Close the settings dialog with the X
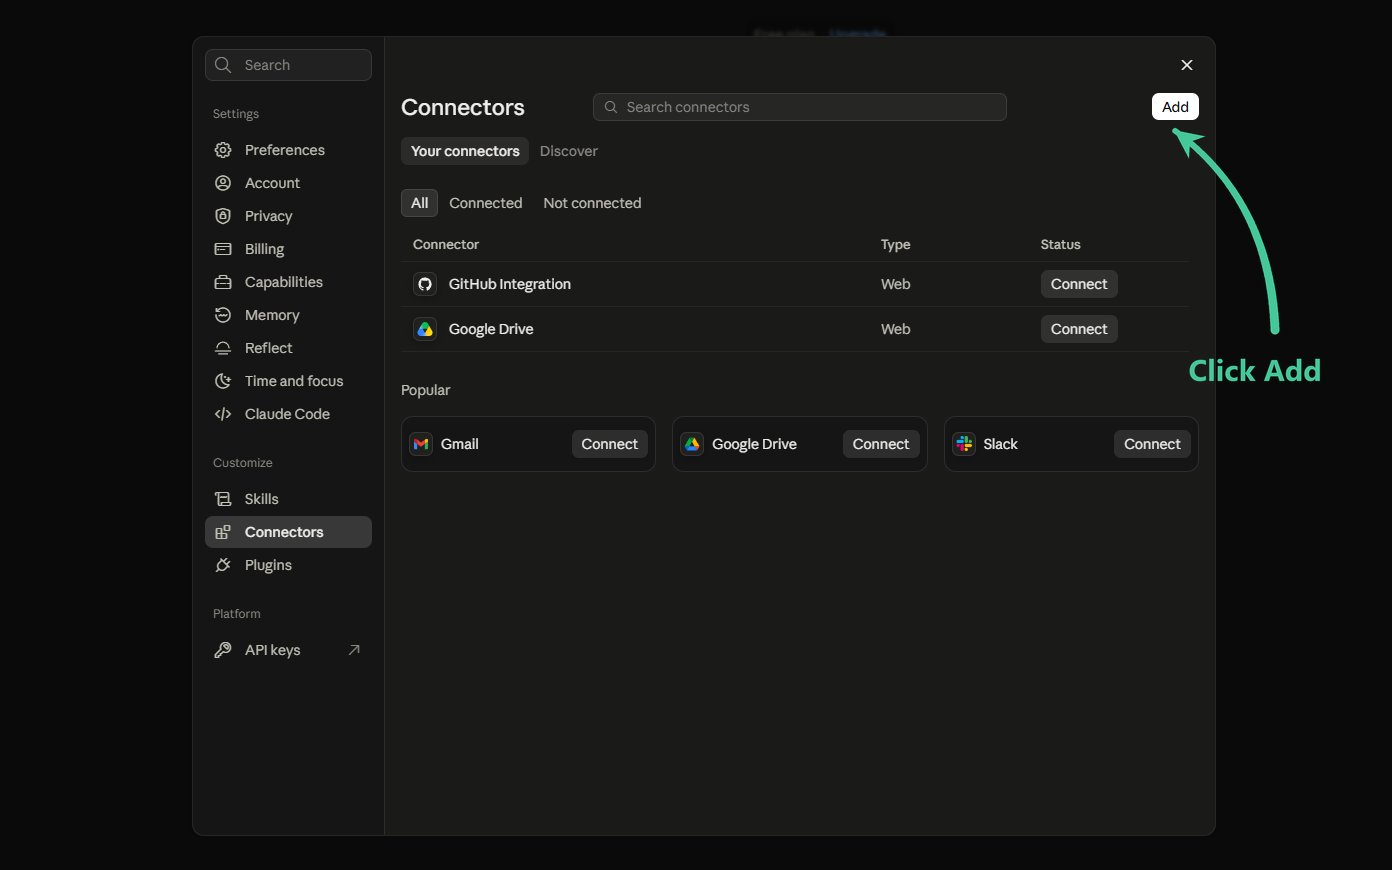Screen dimensions: 1392x870 coord(1187,65)
